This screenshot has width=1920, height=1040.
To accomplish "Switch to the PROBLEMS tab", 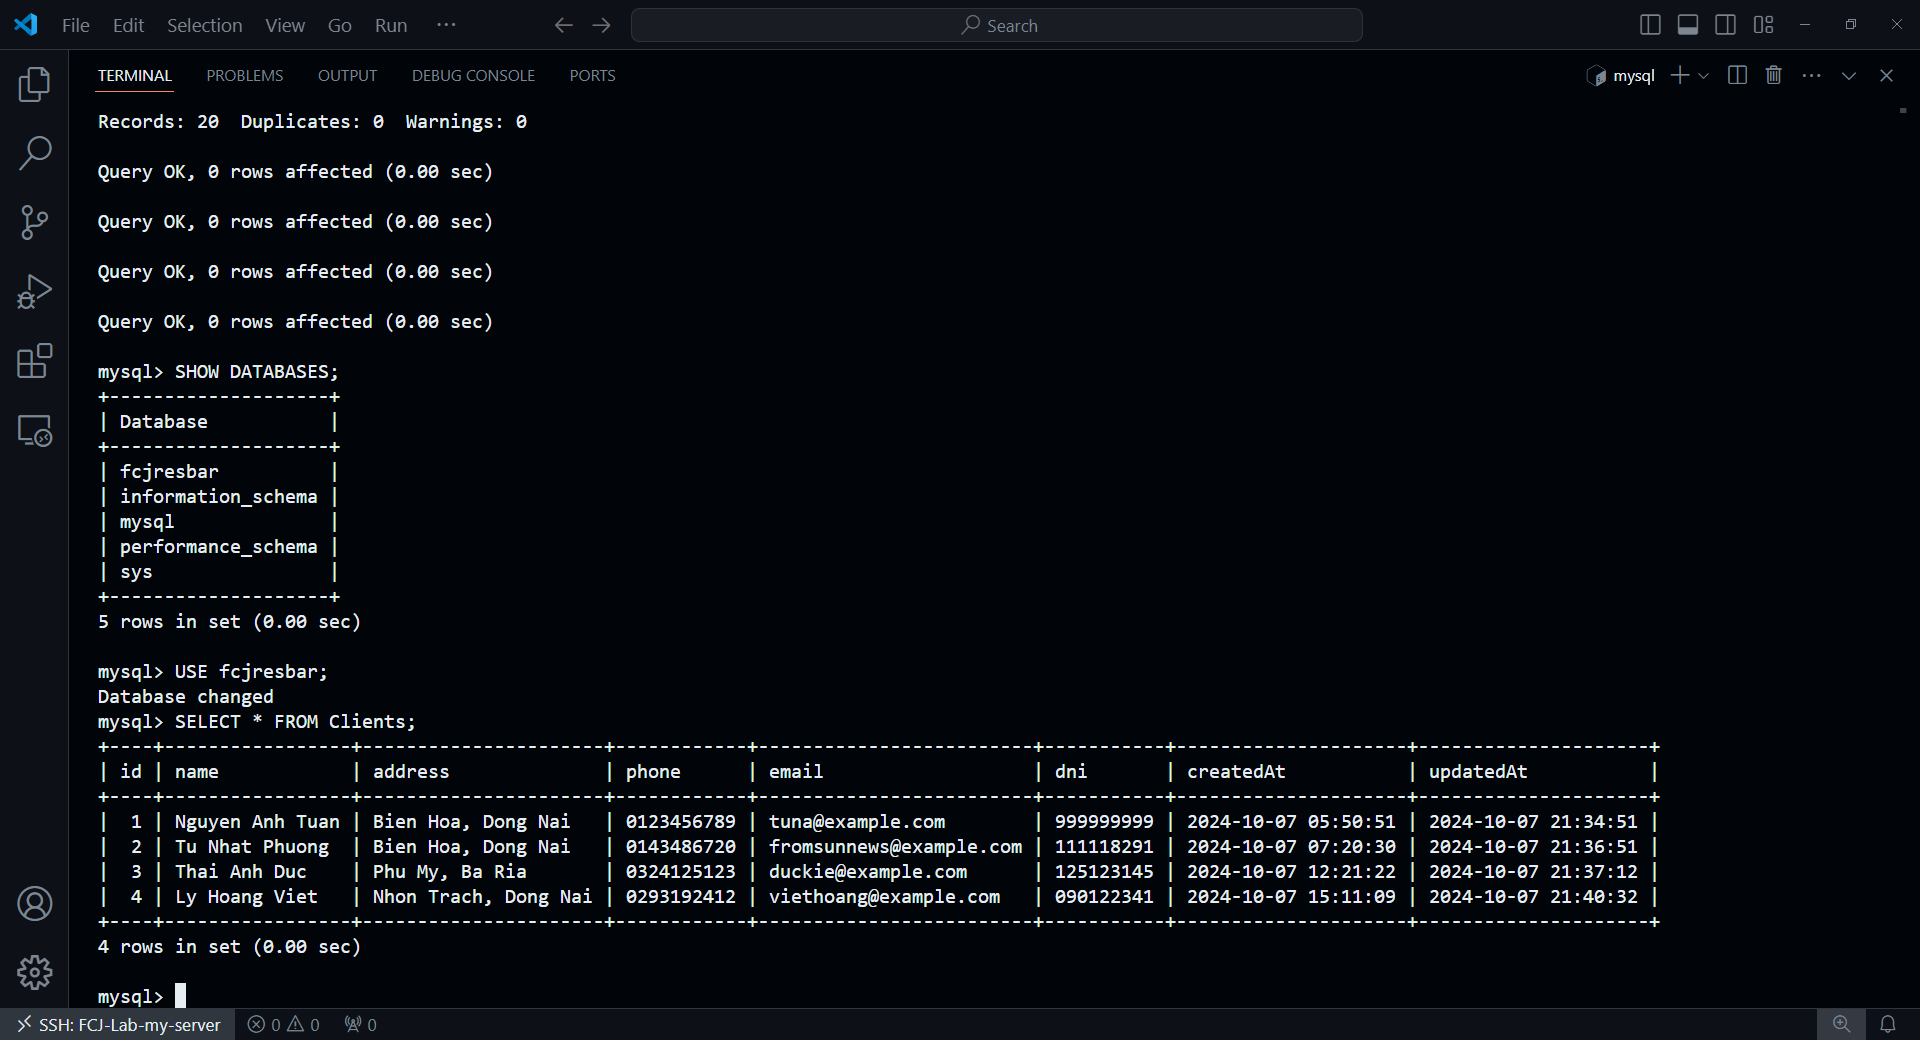I will 245,75.
